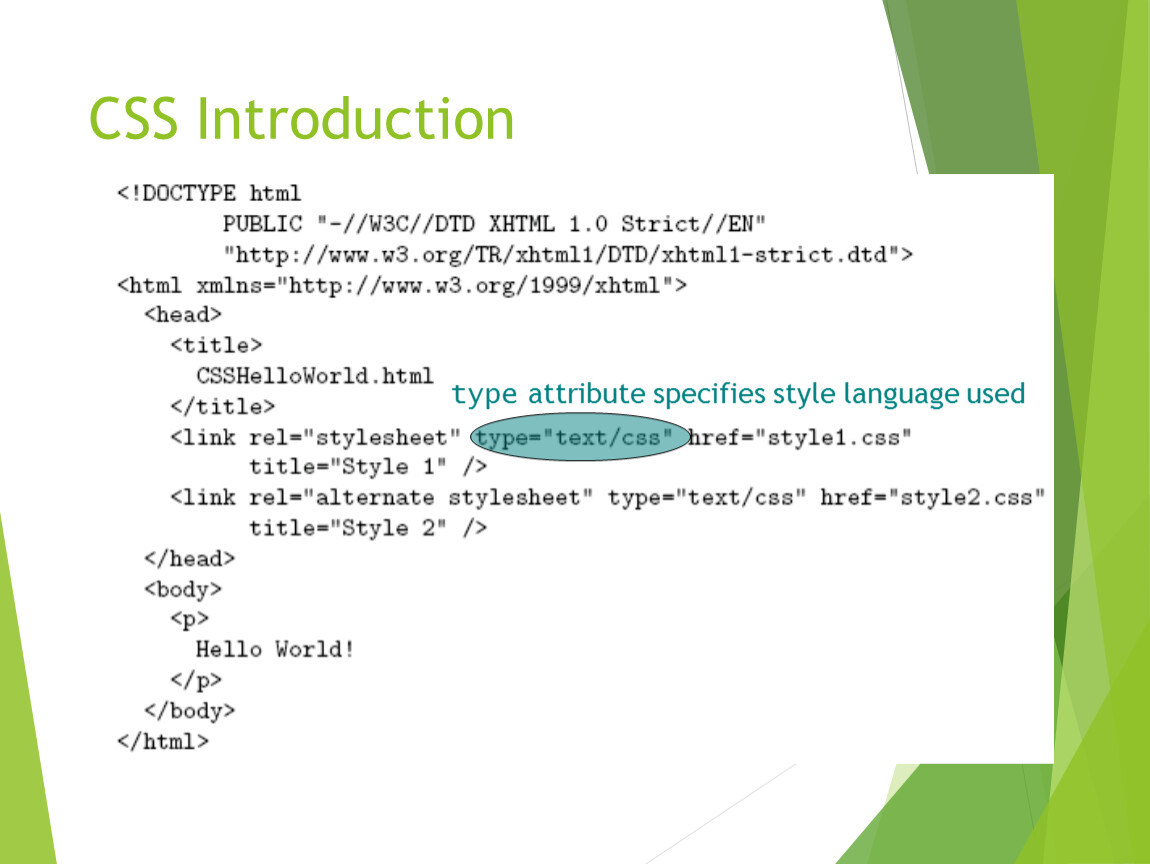This screenshot has width=1150, height=864.
Task: Click the '<!DOCTYPE html' line
Action: pyautogui.click(x=209, y=194)
